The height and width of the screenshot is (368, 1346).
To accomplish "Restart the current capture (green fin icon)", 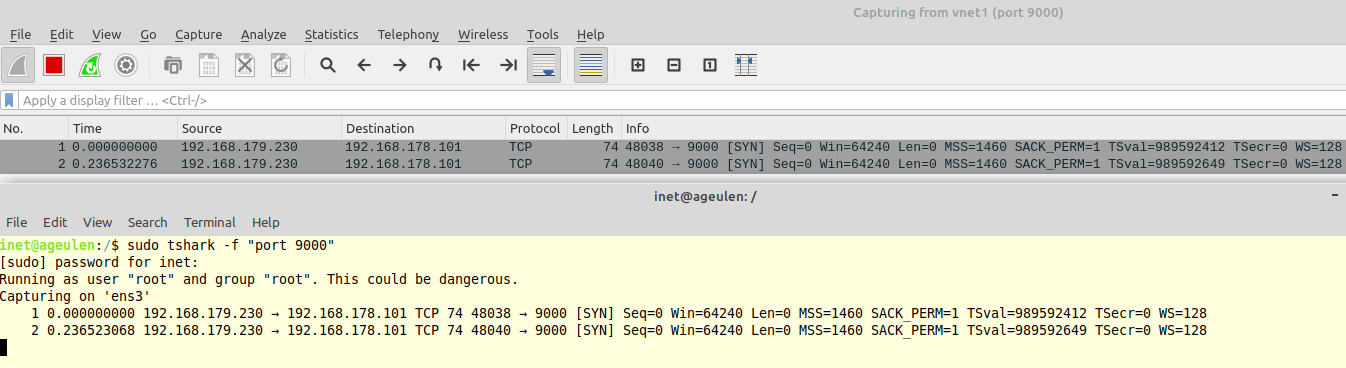I will [90, 65].
